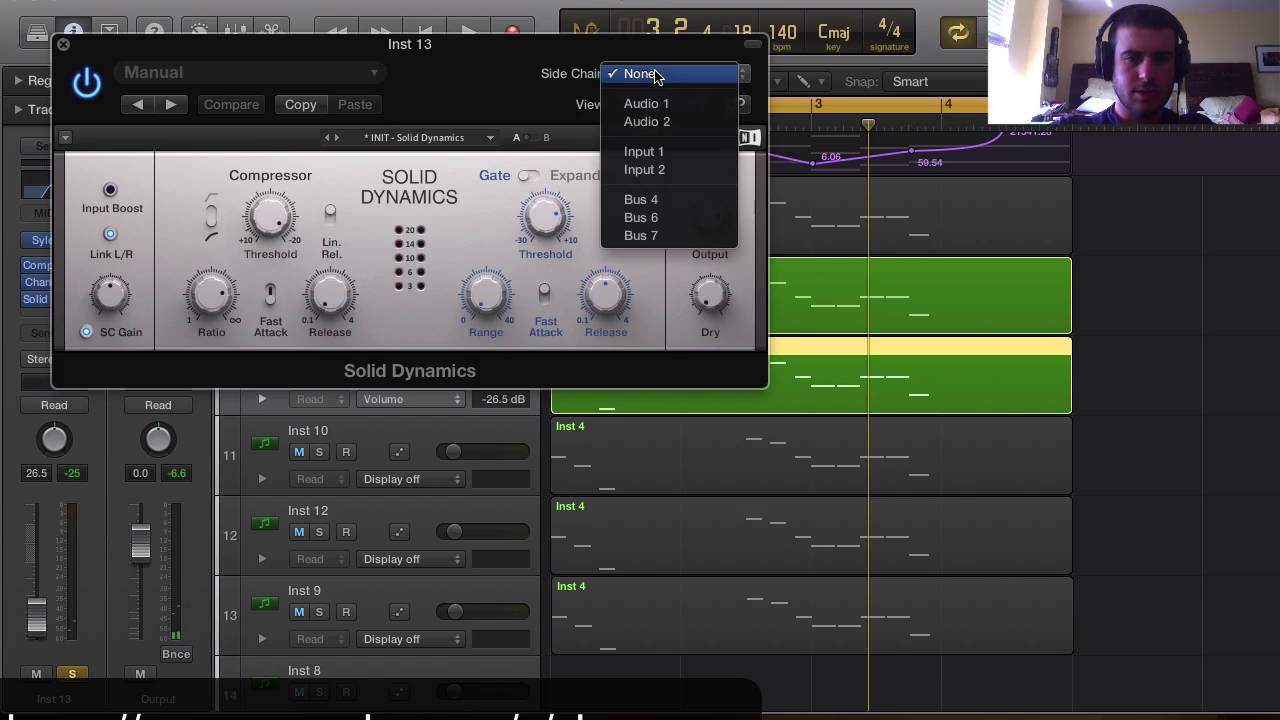Click the Output channel volume fader
The image size is (1280, 720).
point(140,541)
